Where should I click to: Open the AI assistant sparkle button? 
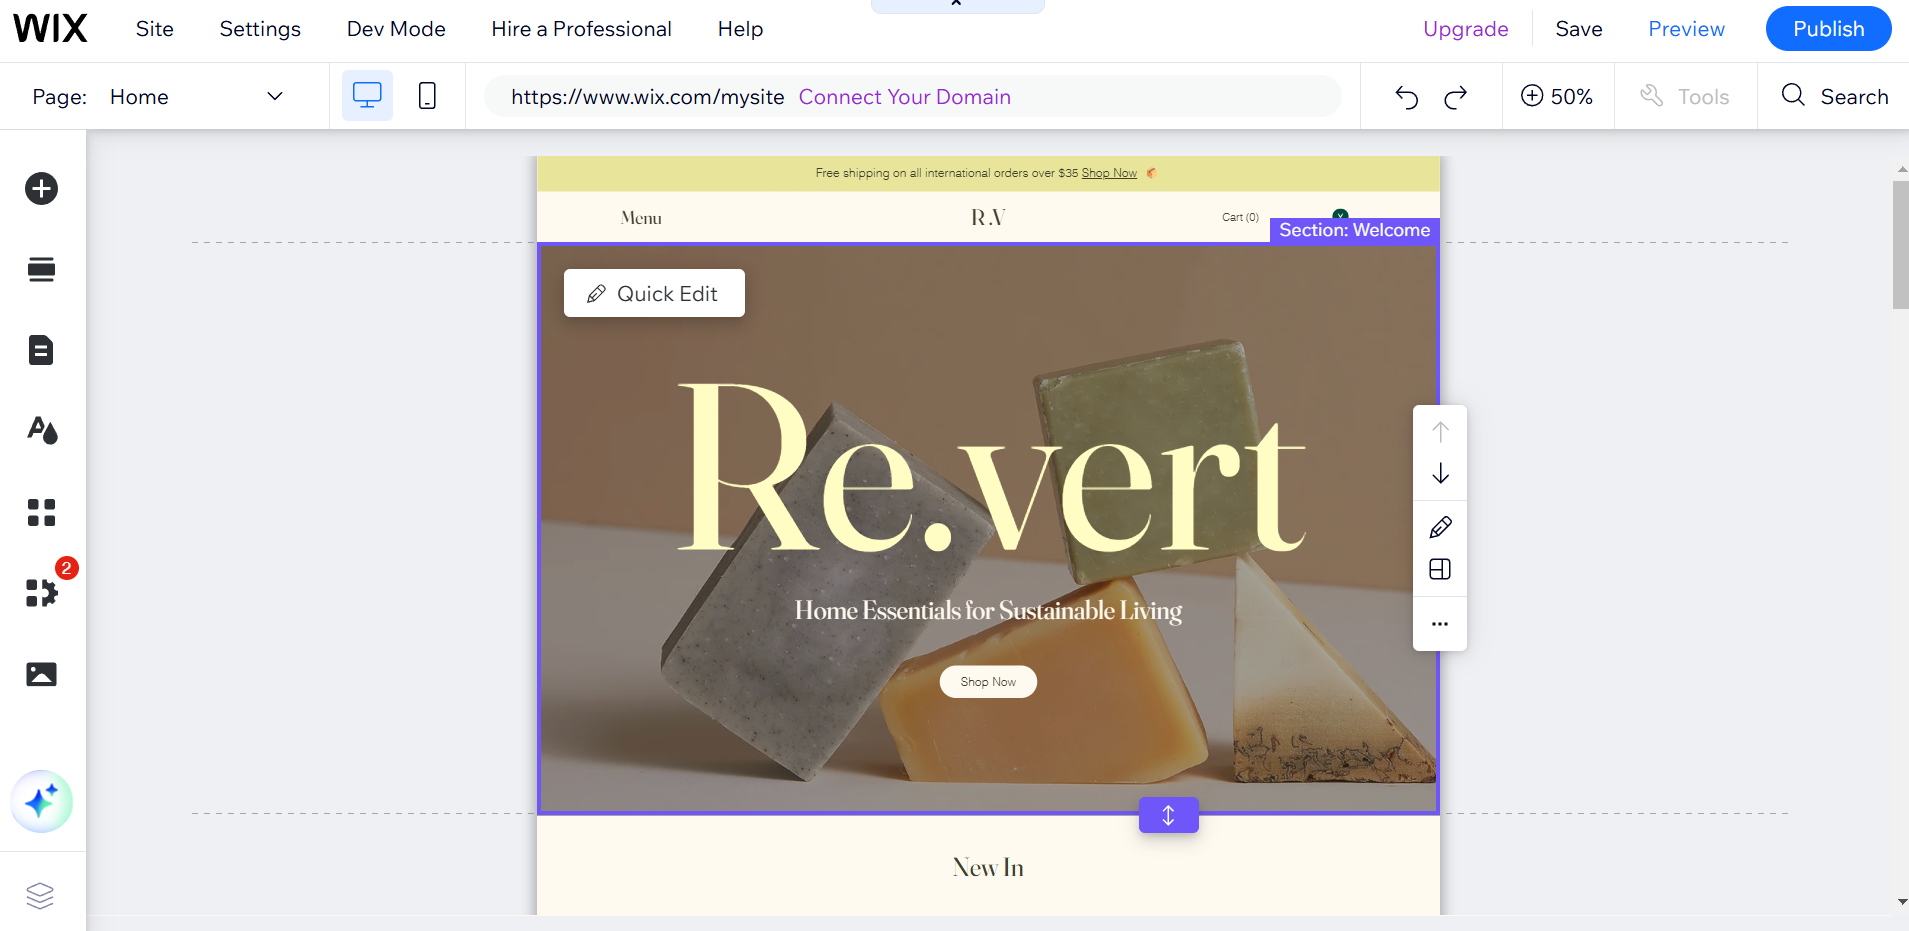point(42,801)
